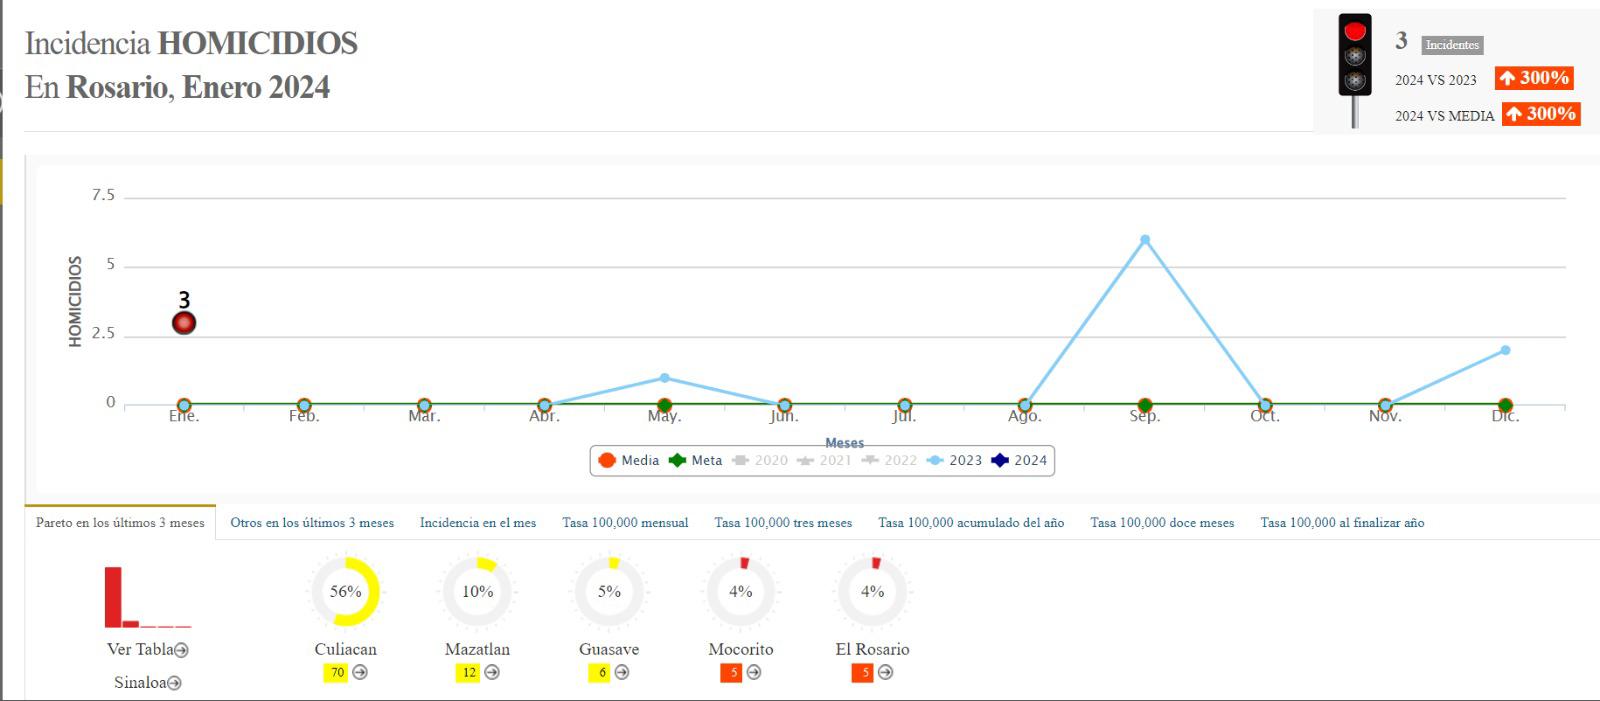Toggle the Media series in chart legend

[x=629, y=460]
